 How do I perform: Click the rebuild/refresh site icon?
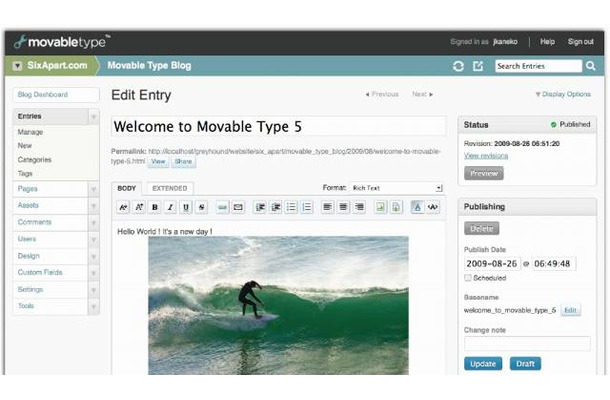coord(458,66)
